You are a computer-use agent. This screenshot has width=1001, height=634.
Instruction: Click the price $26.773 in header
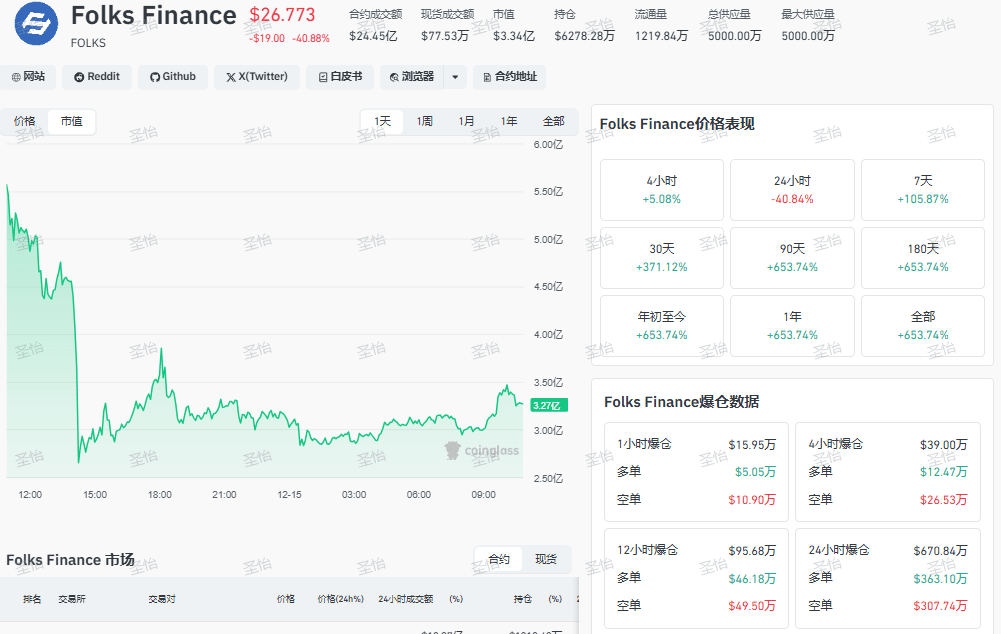pyautogui.click(x=282, y=15)
